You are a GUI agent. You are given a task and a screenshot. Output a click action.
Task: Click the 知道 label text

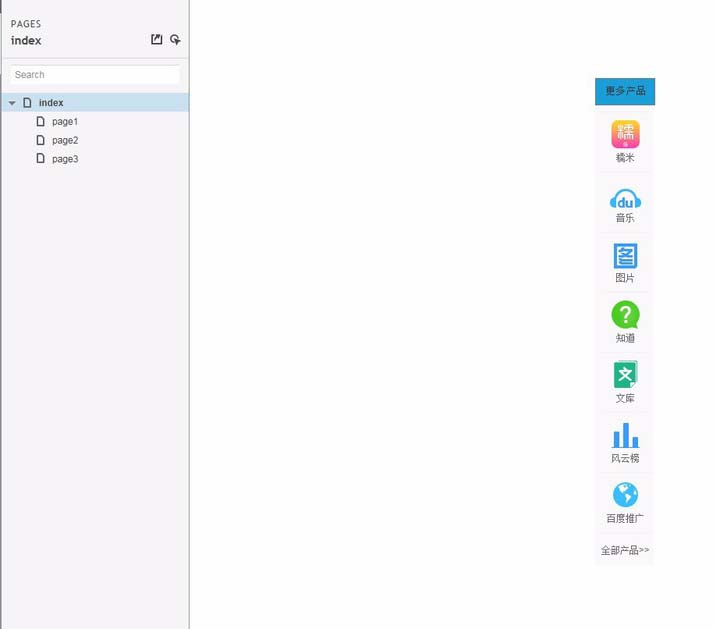(625, 338)
